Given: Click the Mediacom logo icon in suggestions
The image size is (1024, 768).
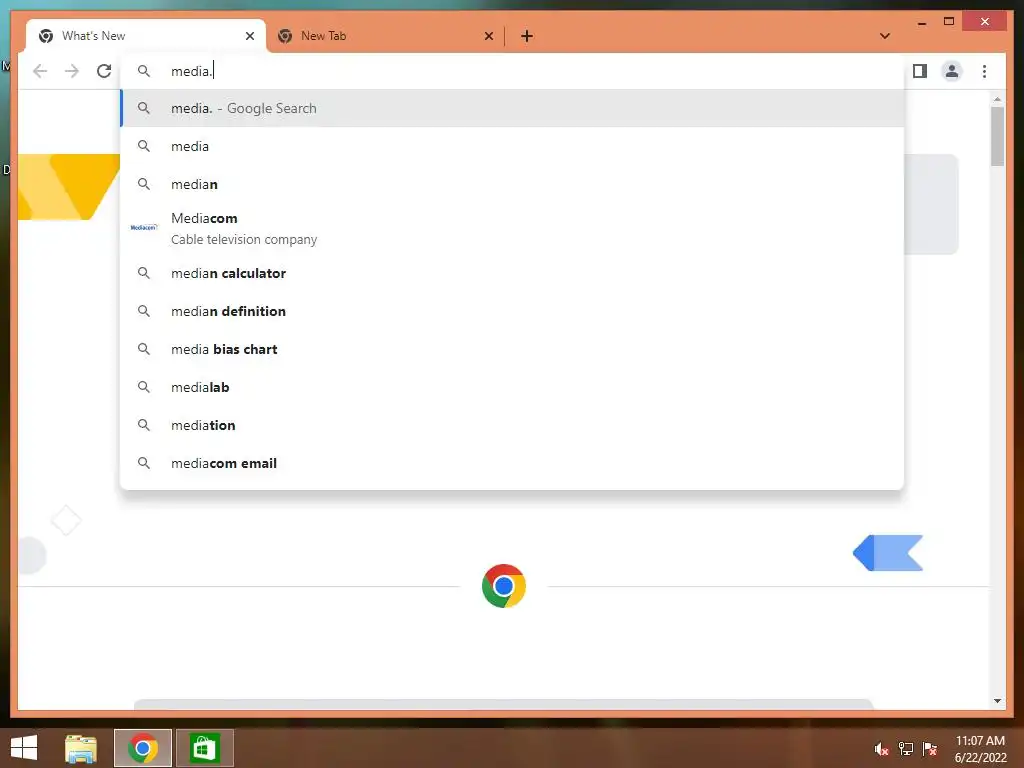Looking at the screenshot, I should point(144,227).
